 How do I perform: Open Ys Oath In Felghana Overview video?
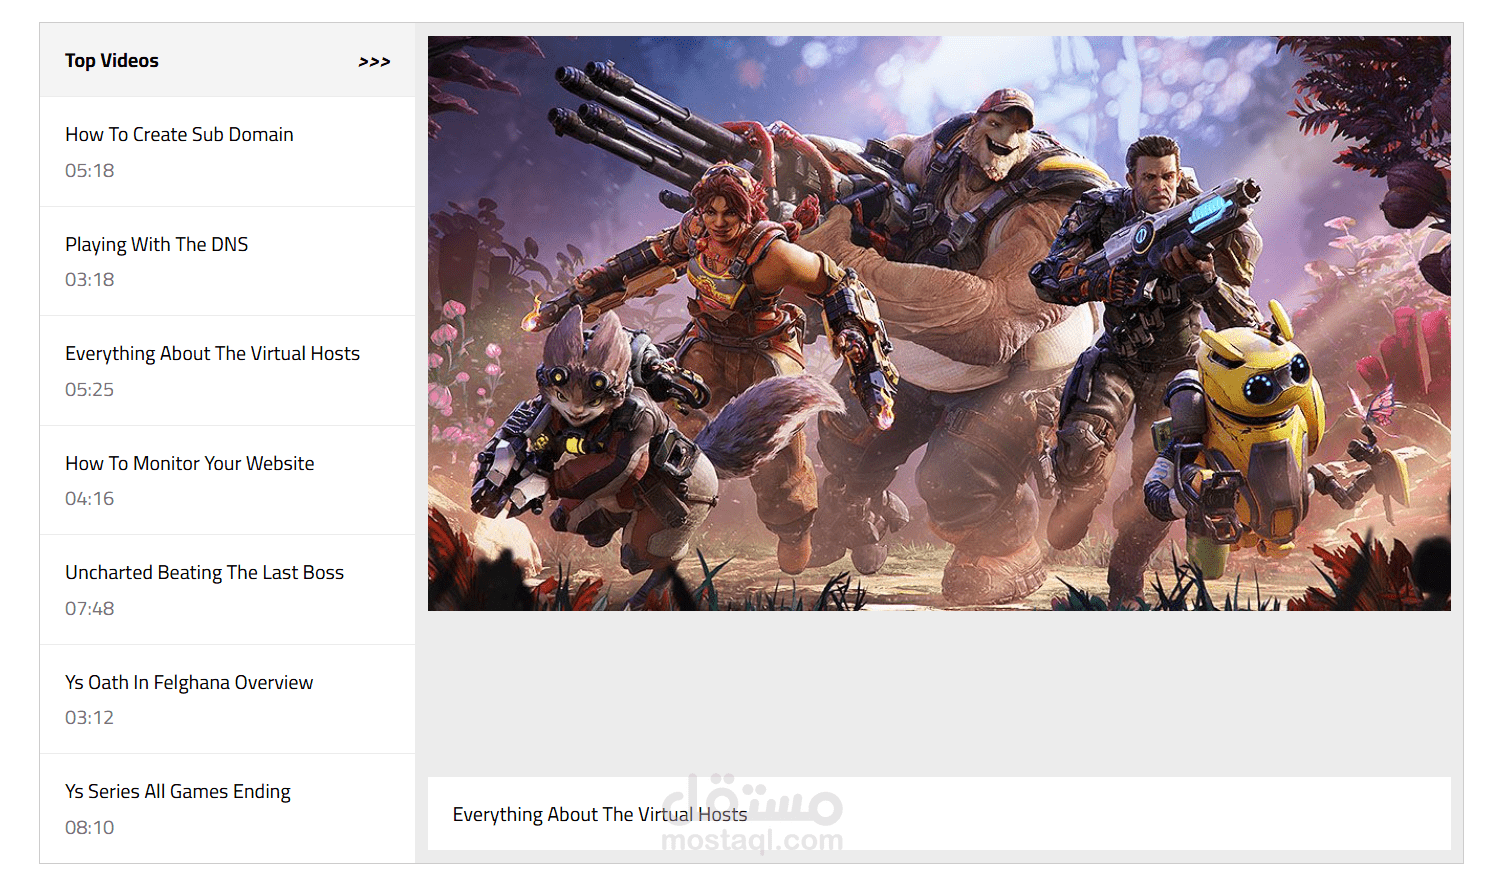227,700
